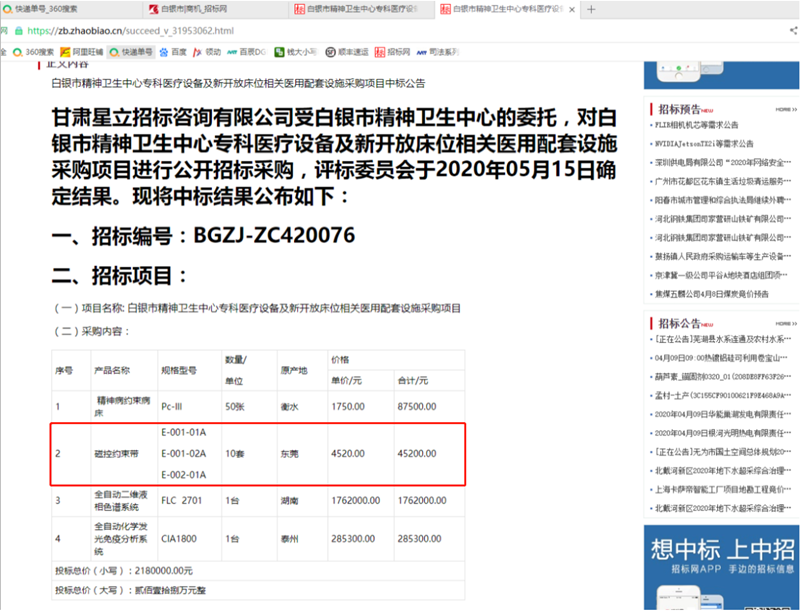Switch to the 快递单号_360搜索 tab

[65, 9]
